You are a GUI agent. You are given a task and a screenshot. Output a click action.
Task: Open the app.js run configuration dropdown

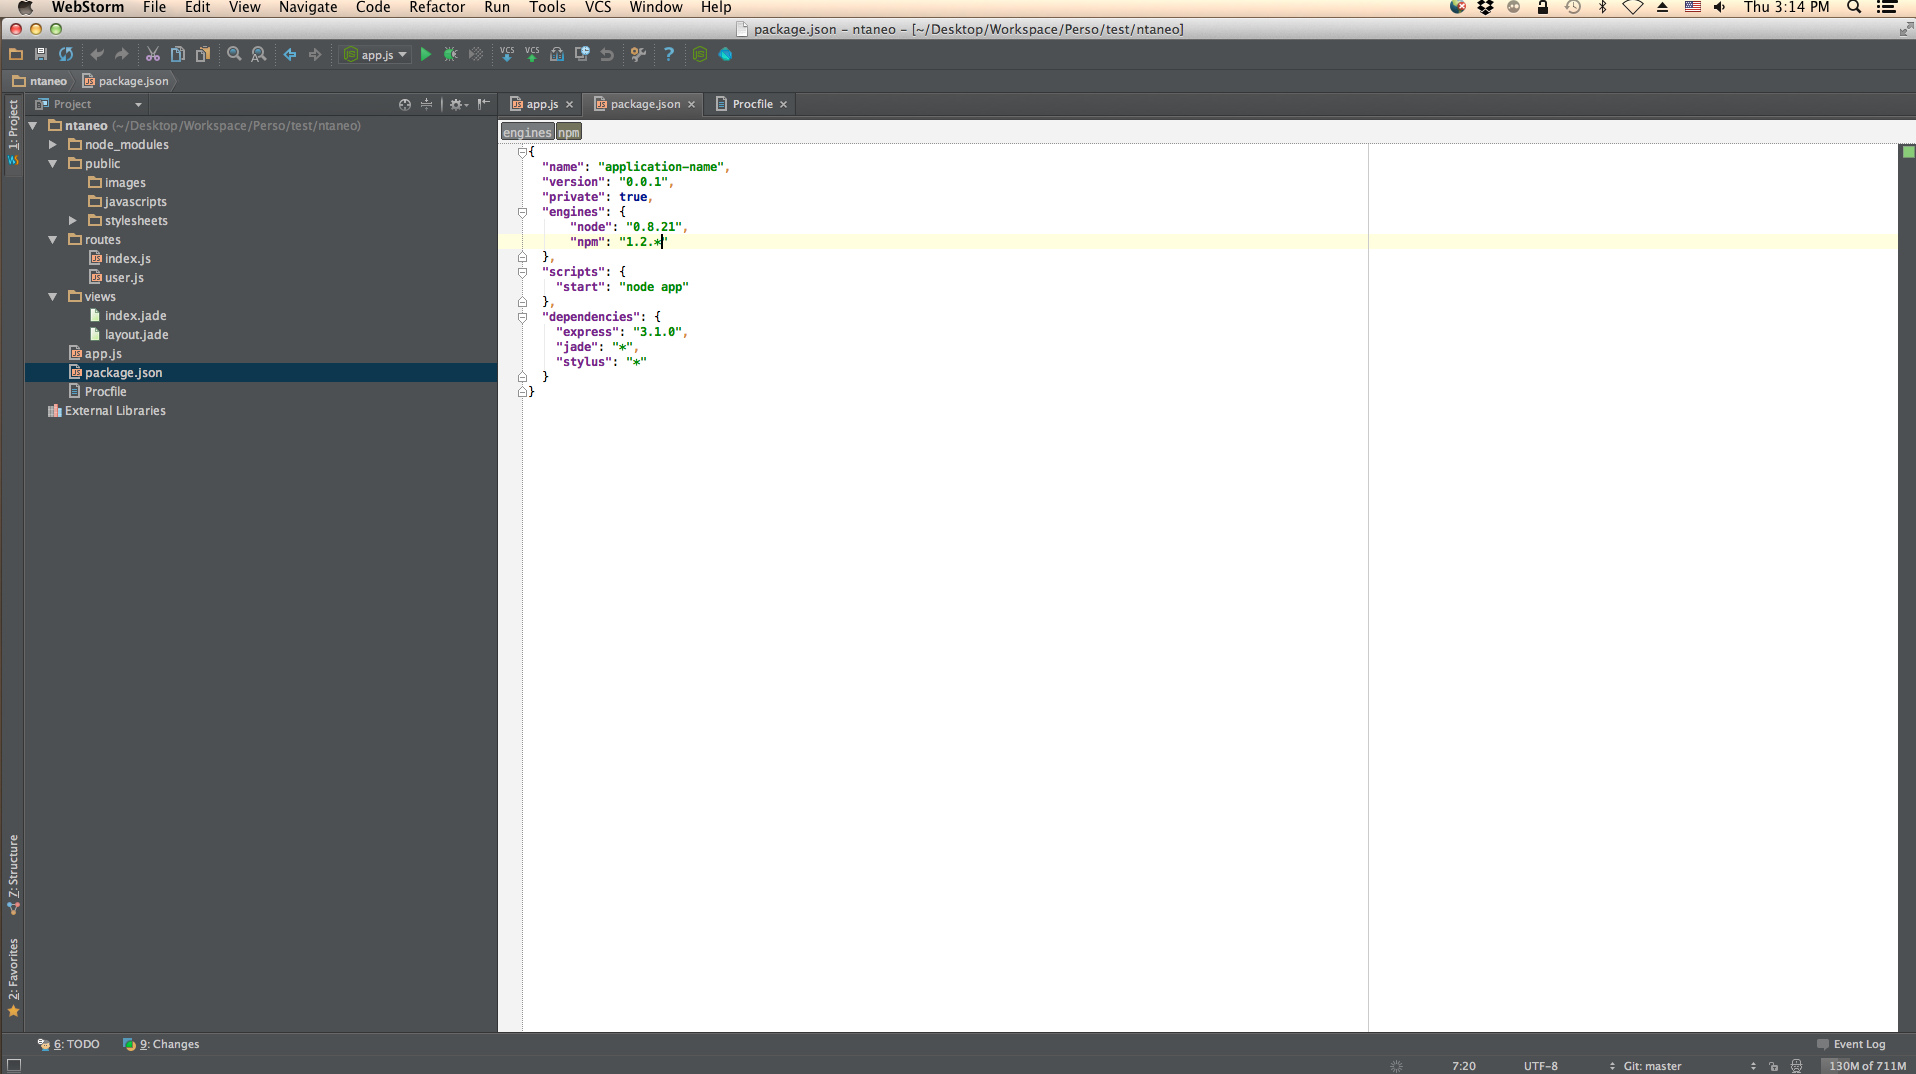click(x=376, y=55)
